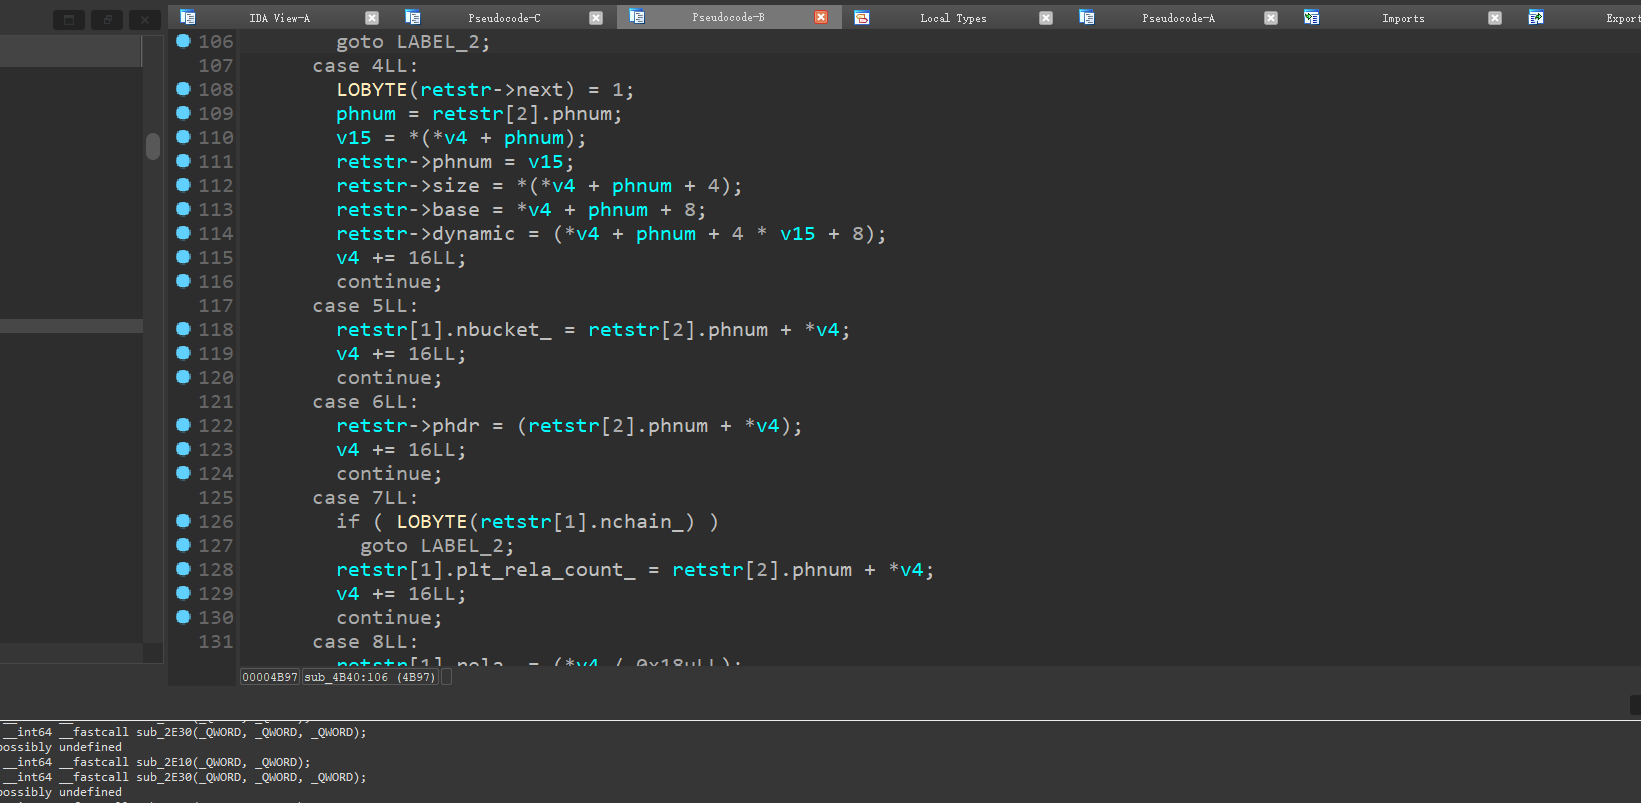Select the Pseudocode-B tab

click(x=728, y=18)
